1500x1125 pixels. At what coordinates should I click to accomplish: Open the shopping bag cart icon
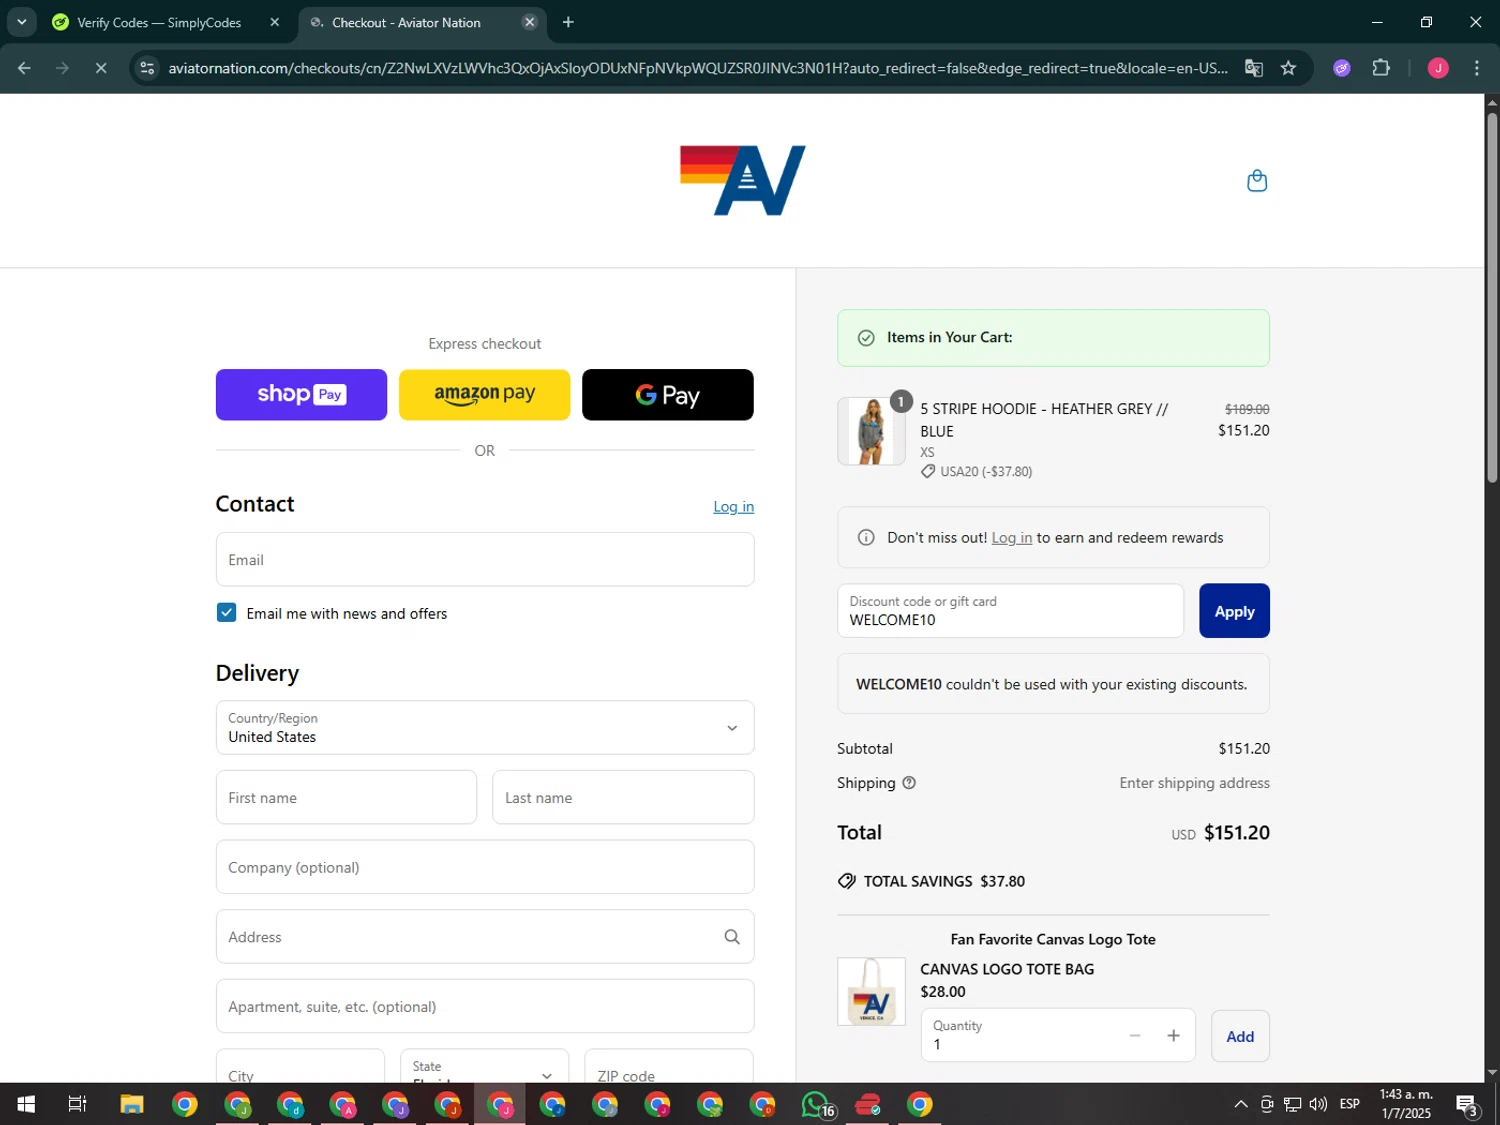pos(1257,181)
